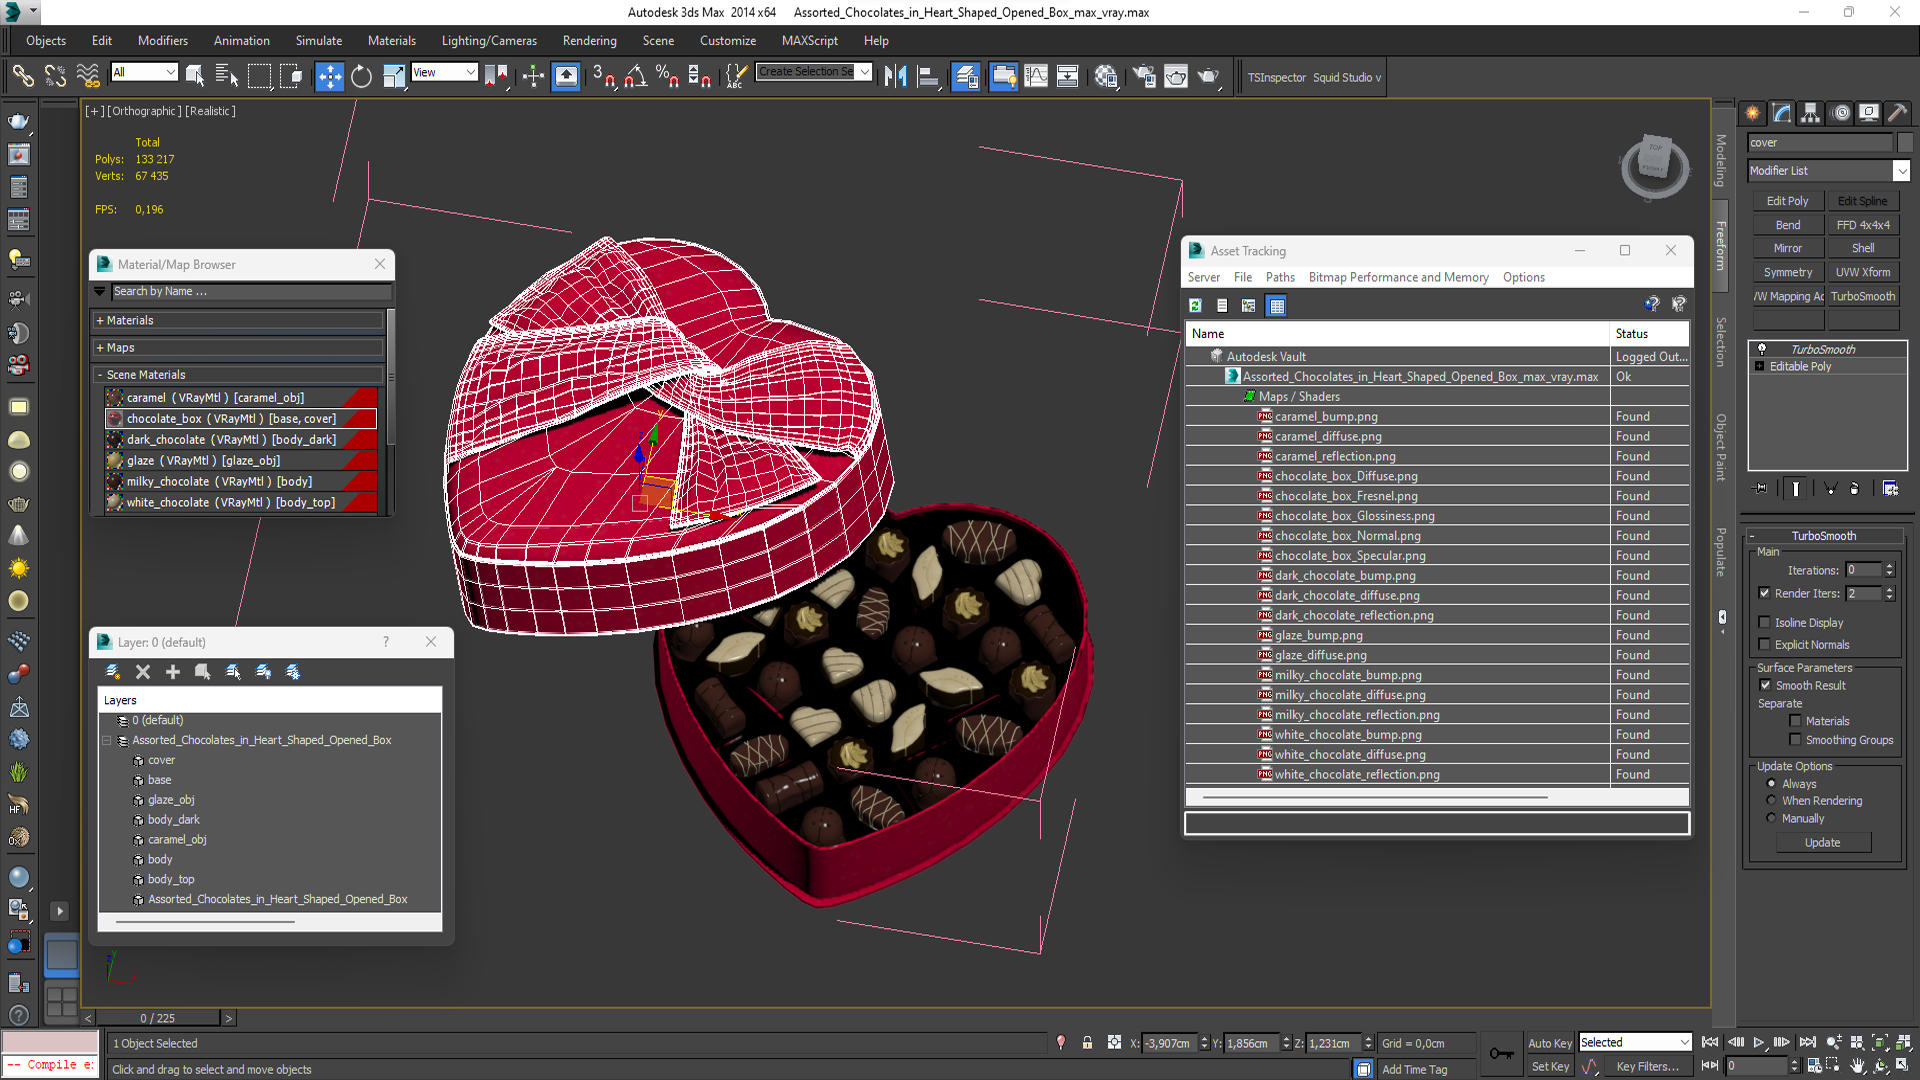The width and height of the screenshot is (1920, 1080).
Task: Click Play Animation button
Action: point(1759,1042)
